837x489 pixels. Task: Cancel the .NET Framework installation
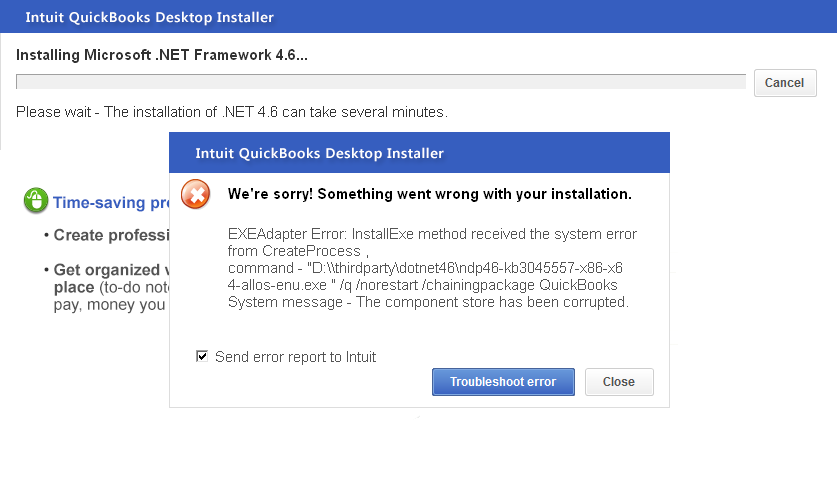784,83
